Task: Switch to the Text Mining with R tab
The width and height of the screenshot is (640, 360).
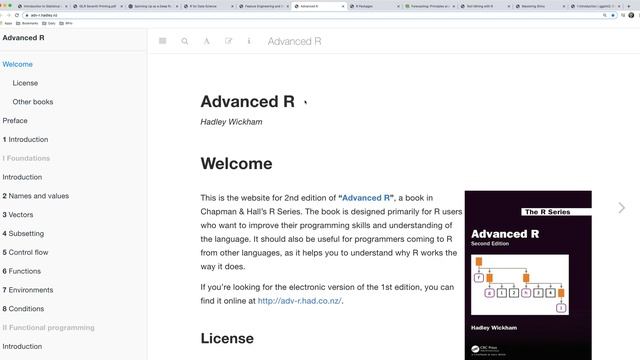Action: (485, 6)
